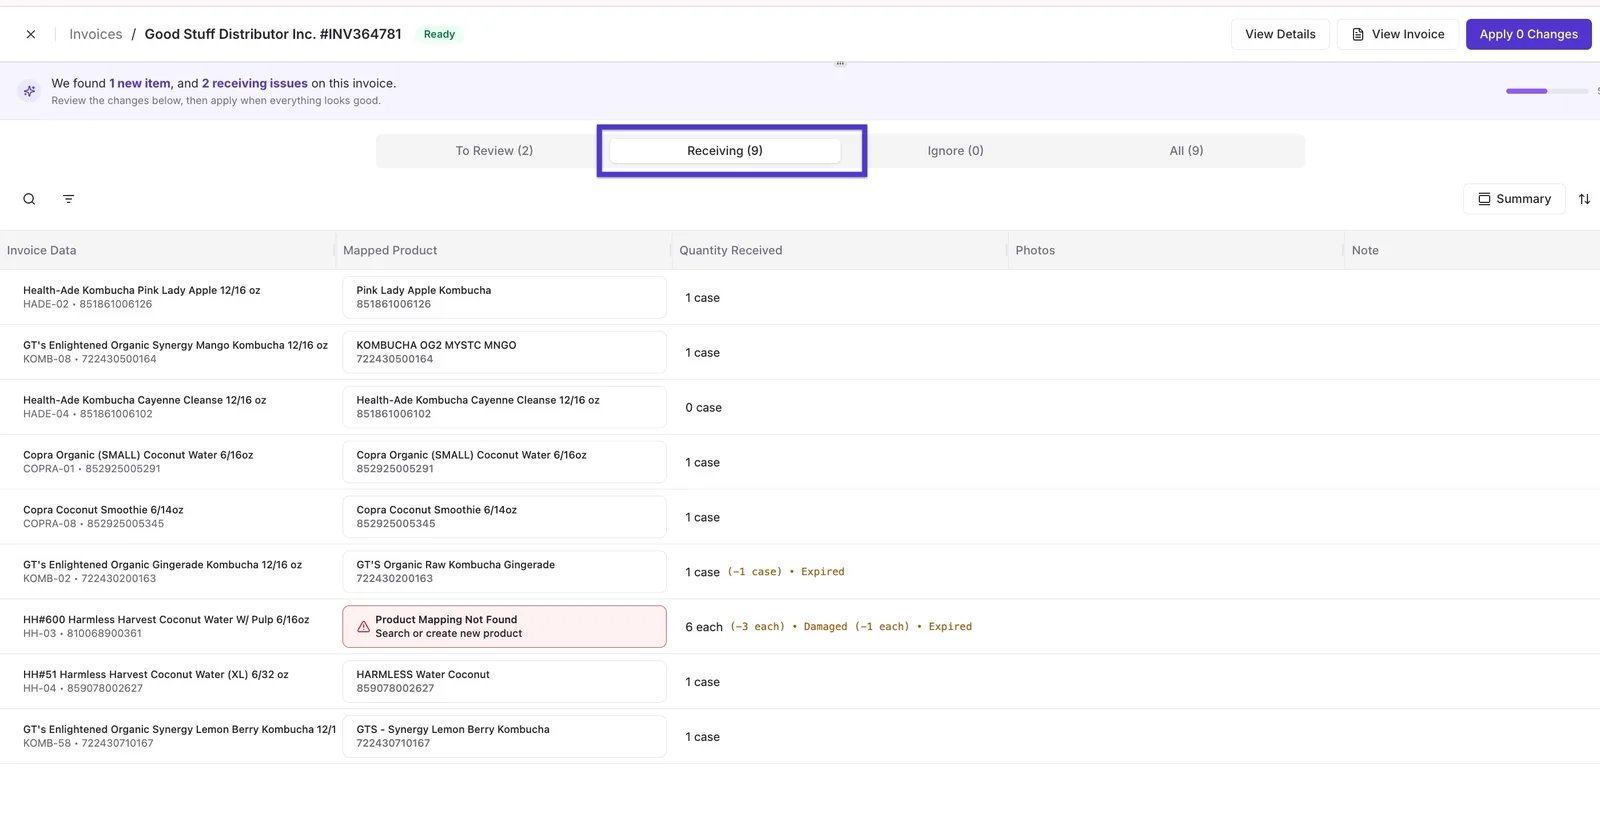The width and height of the screenshot is (1600, 813).
Task: Select the Receiving (9) tab
Action: [725, 151]
